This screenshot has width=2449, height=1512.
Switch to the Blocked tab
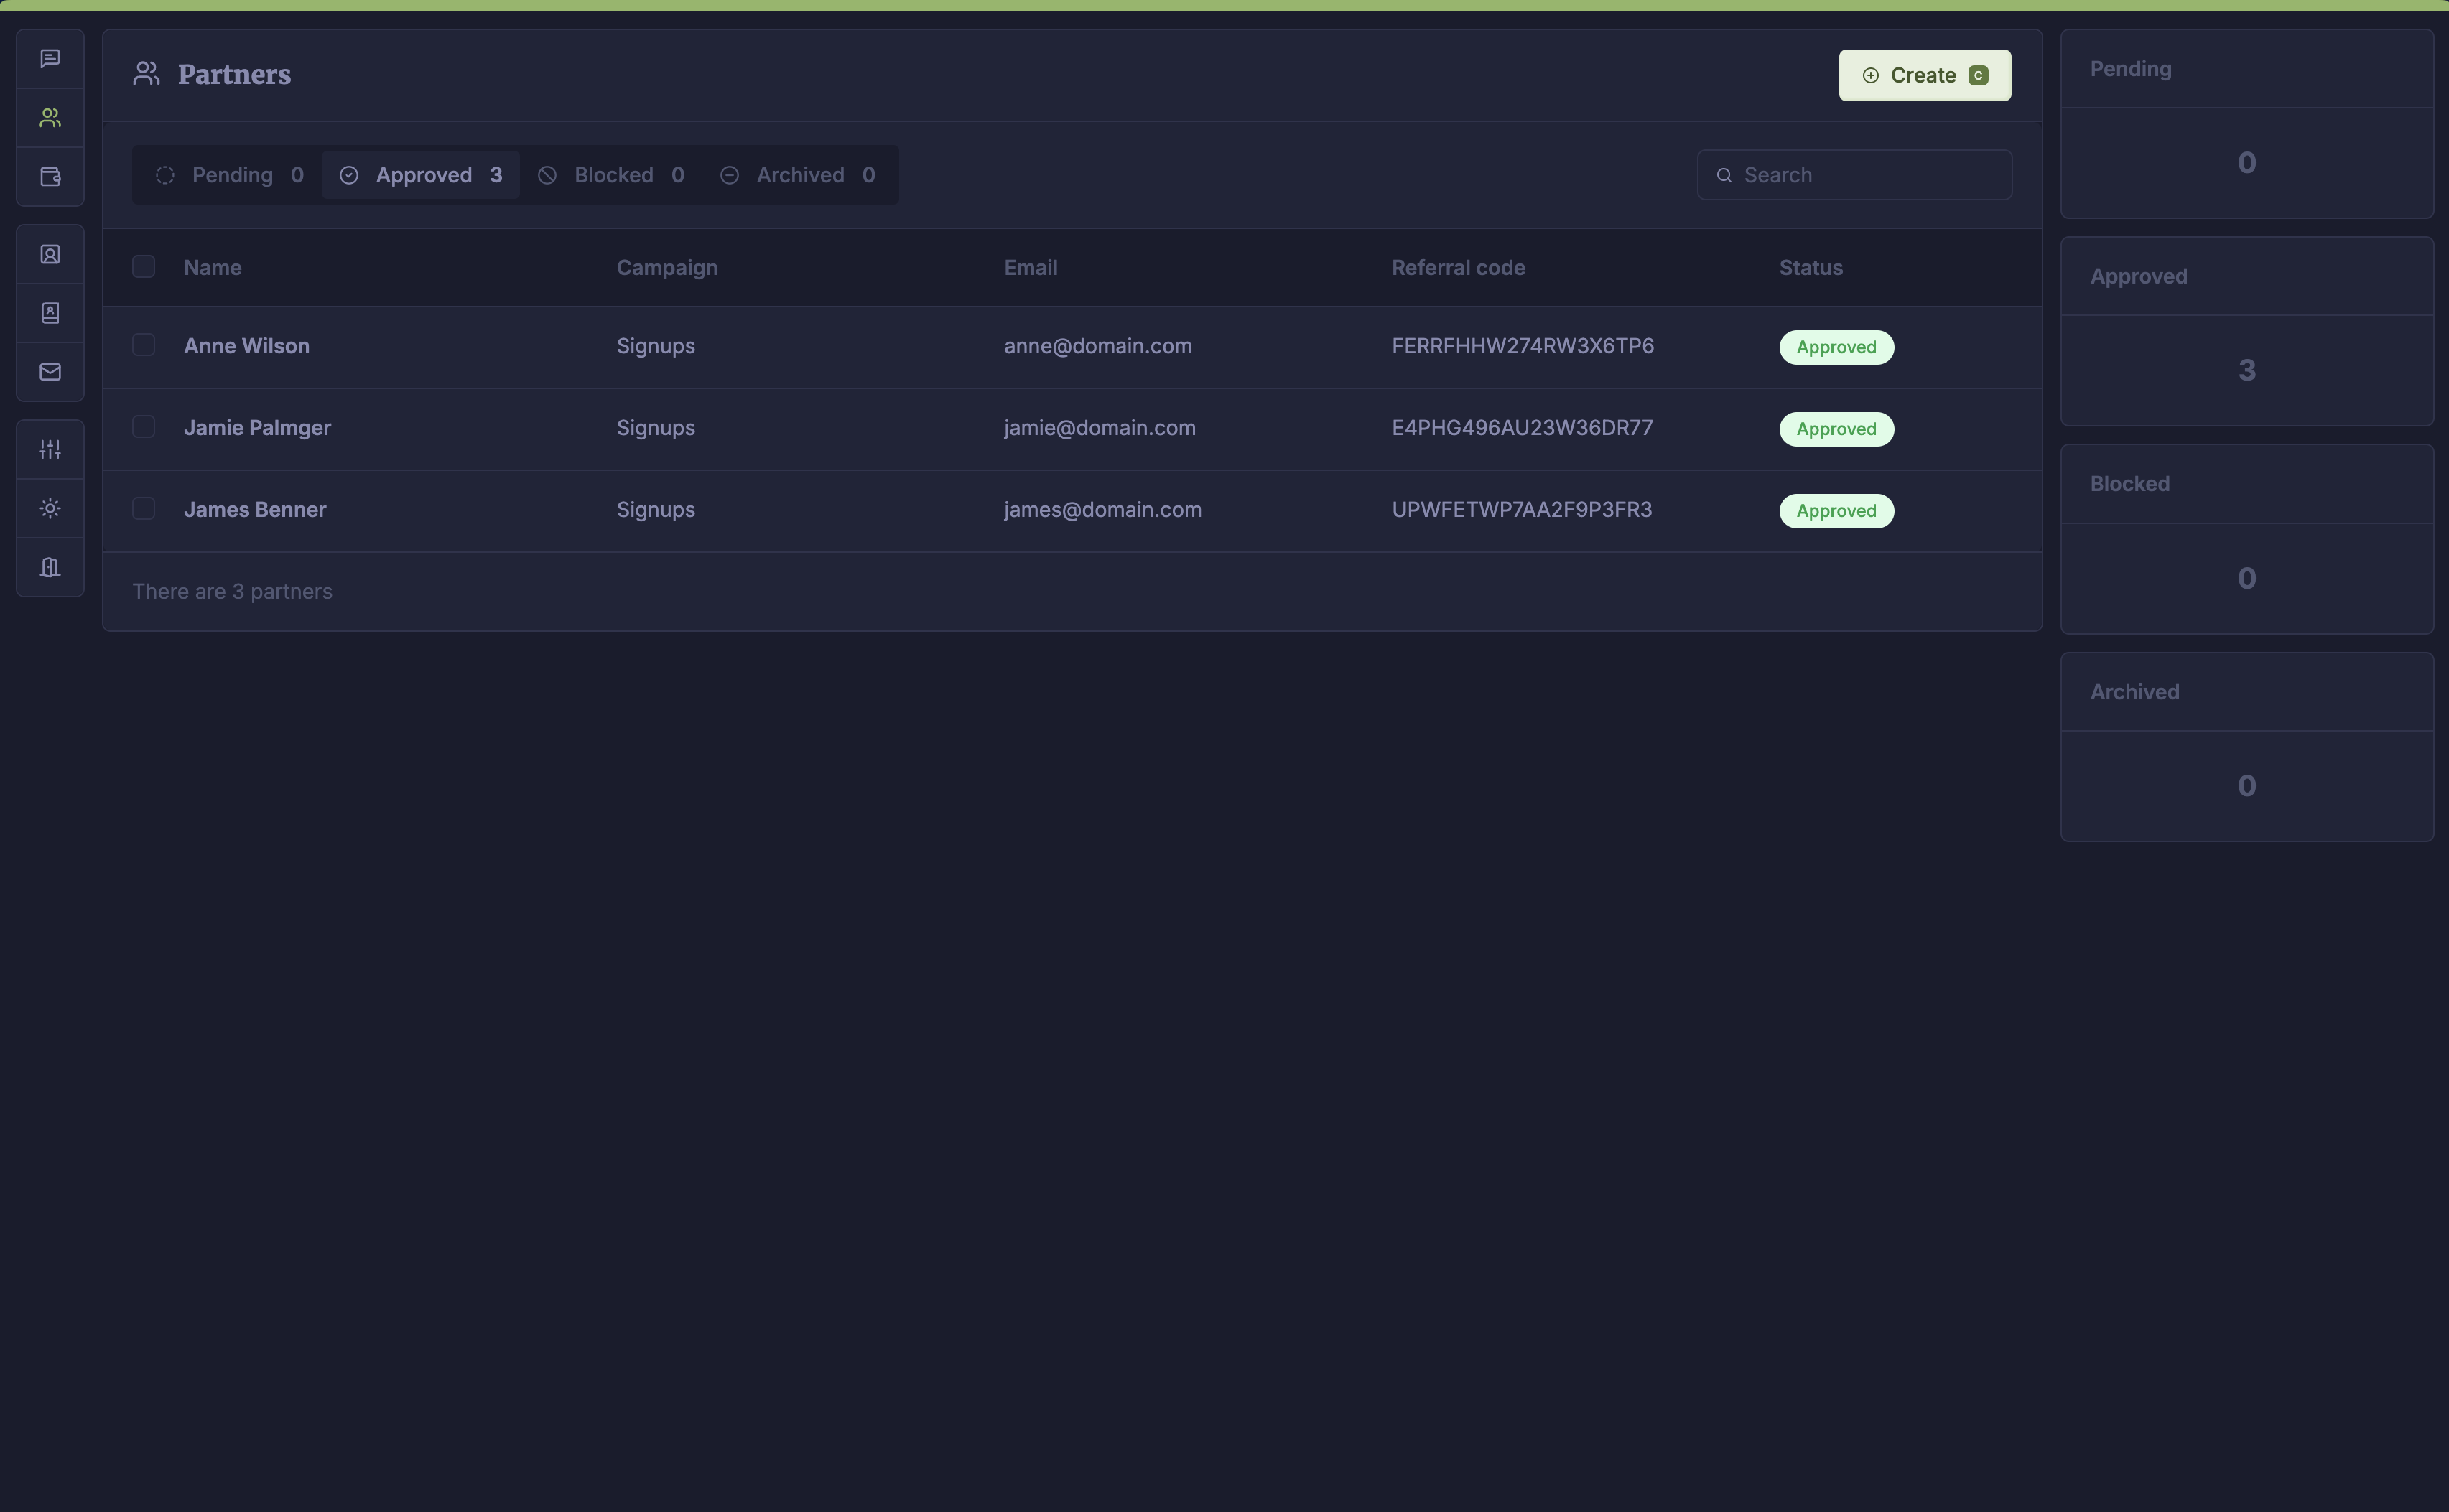point(611,175)
